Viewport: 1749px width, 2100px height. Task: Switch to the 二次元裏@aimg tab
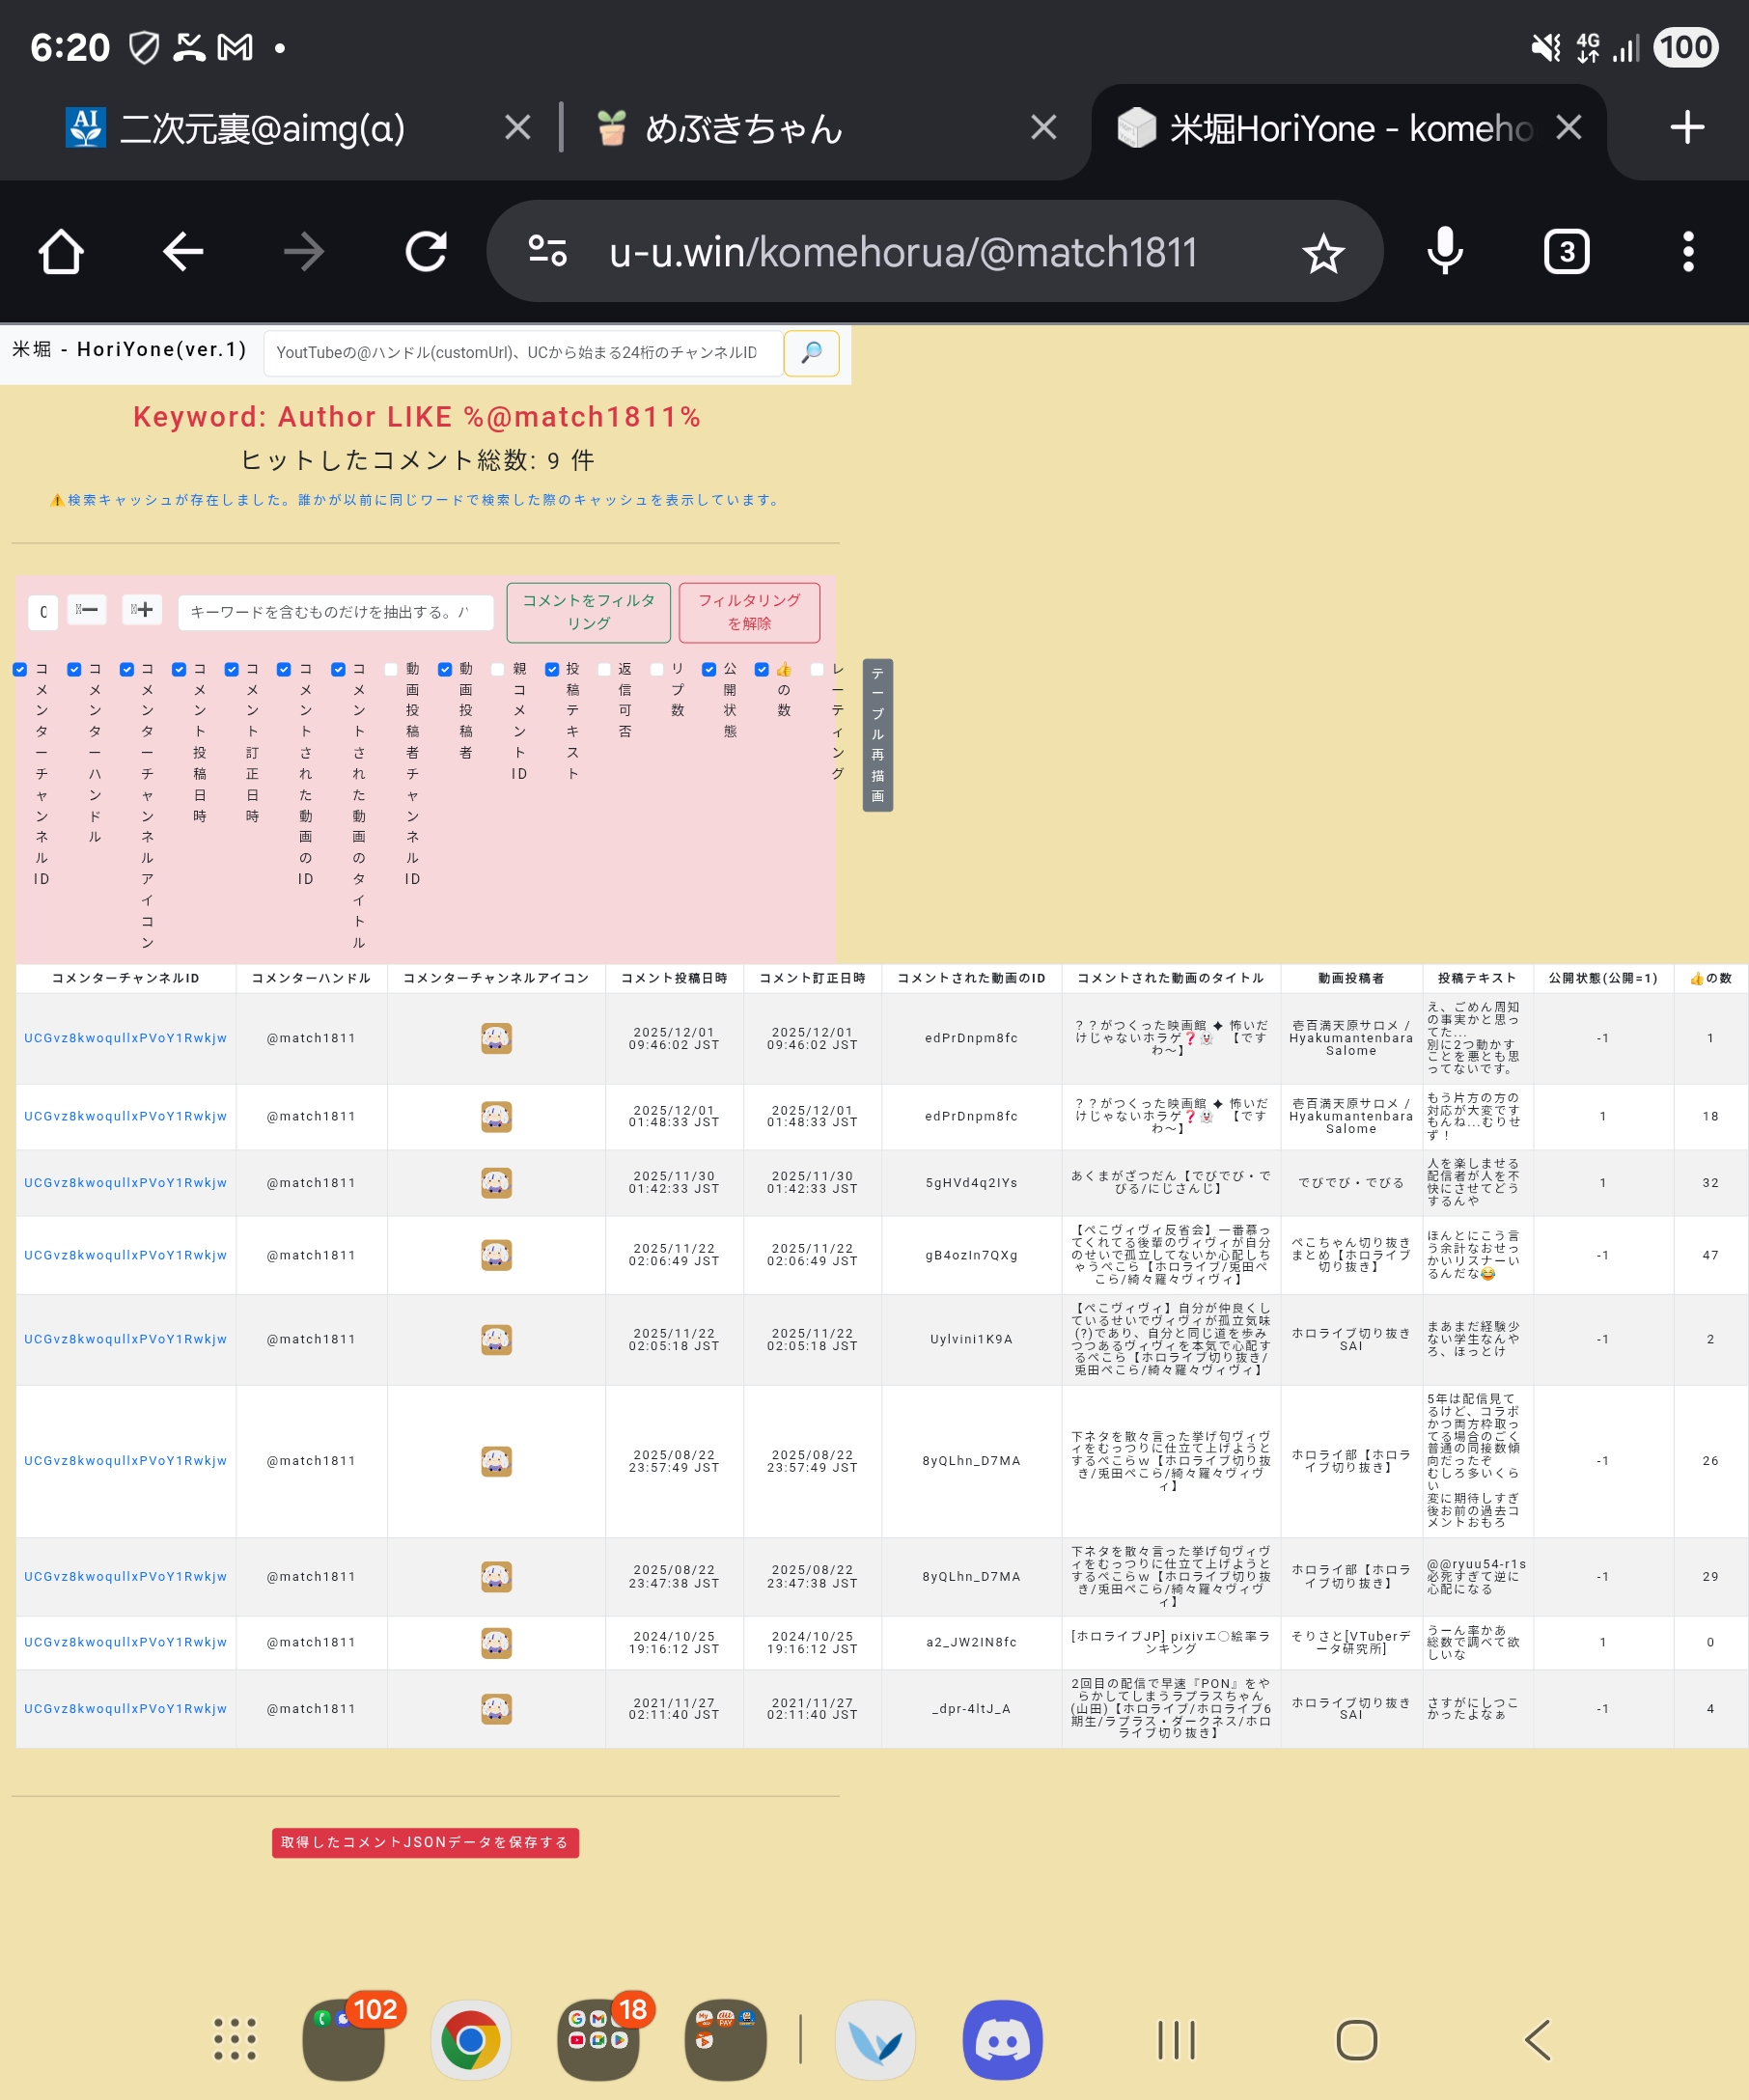[x=262, y=129]
